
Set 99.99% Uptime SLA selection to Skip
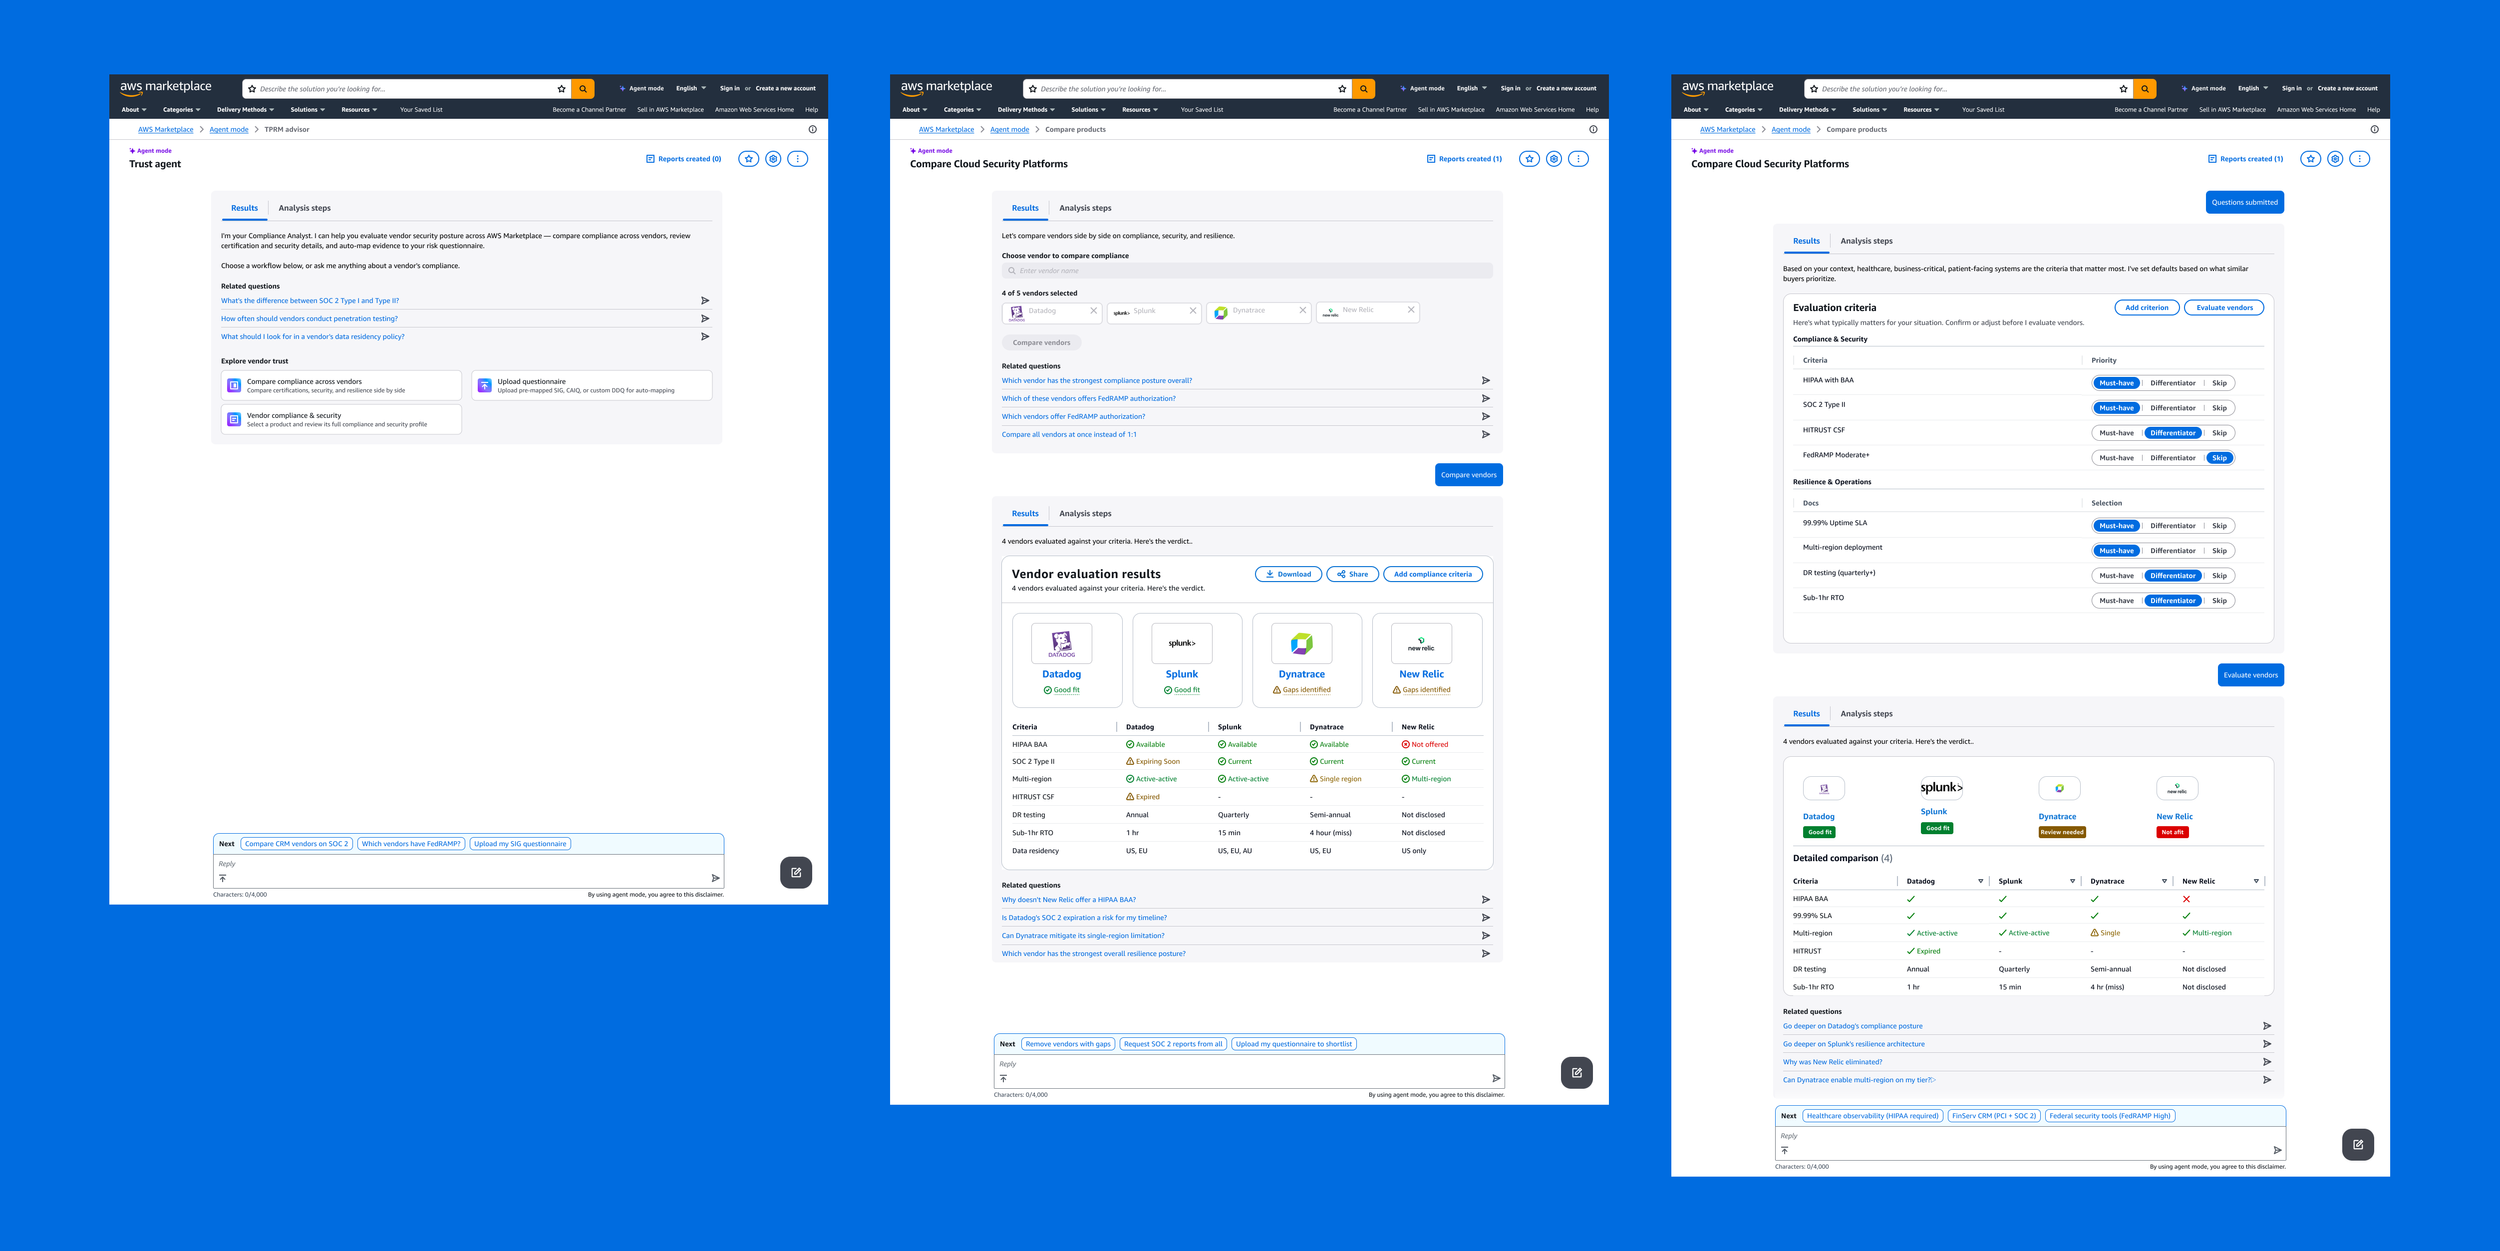point(2219,526)
